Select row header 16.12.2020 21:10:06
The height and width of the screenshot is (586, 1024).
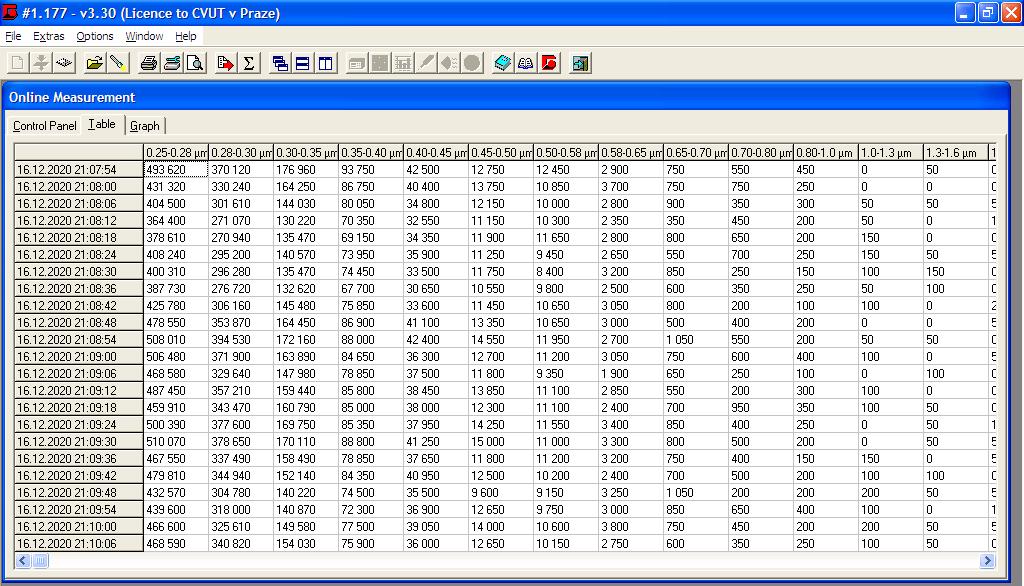tap(79, 544)
